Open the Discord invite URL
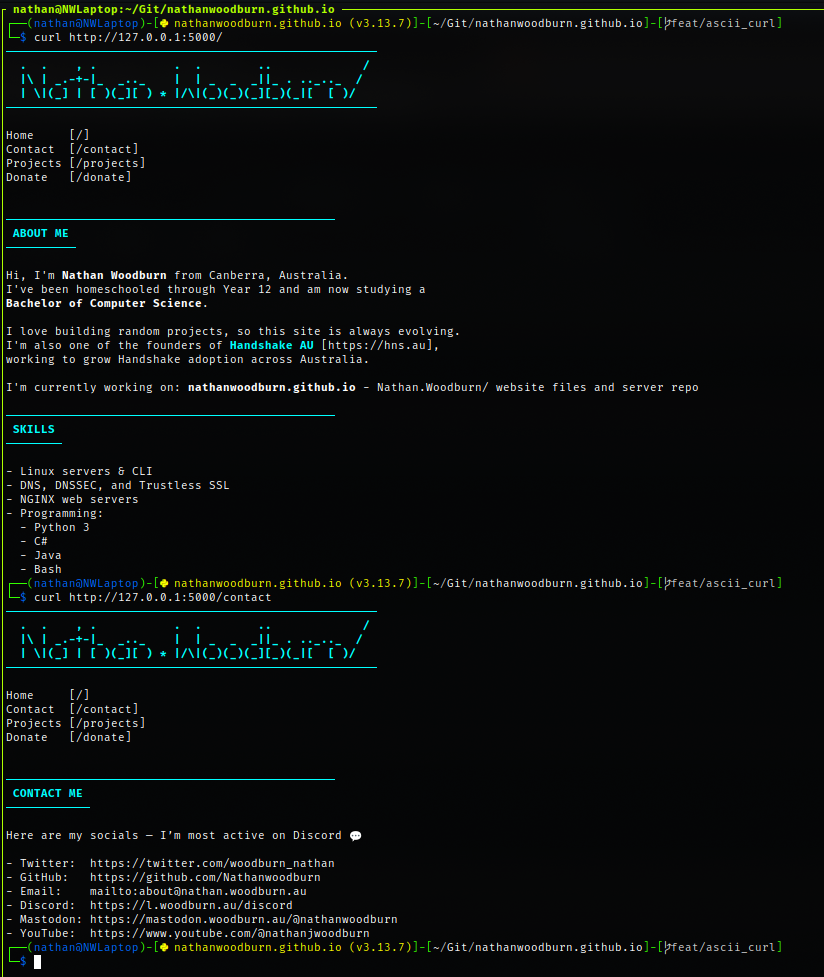 pyautogui.click(x=191, y=905)
